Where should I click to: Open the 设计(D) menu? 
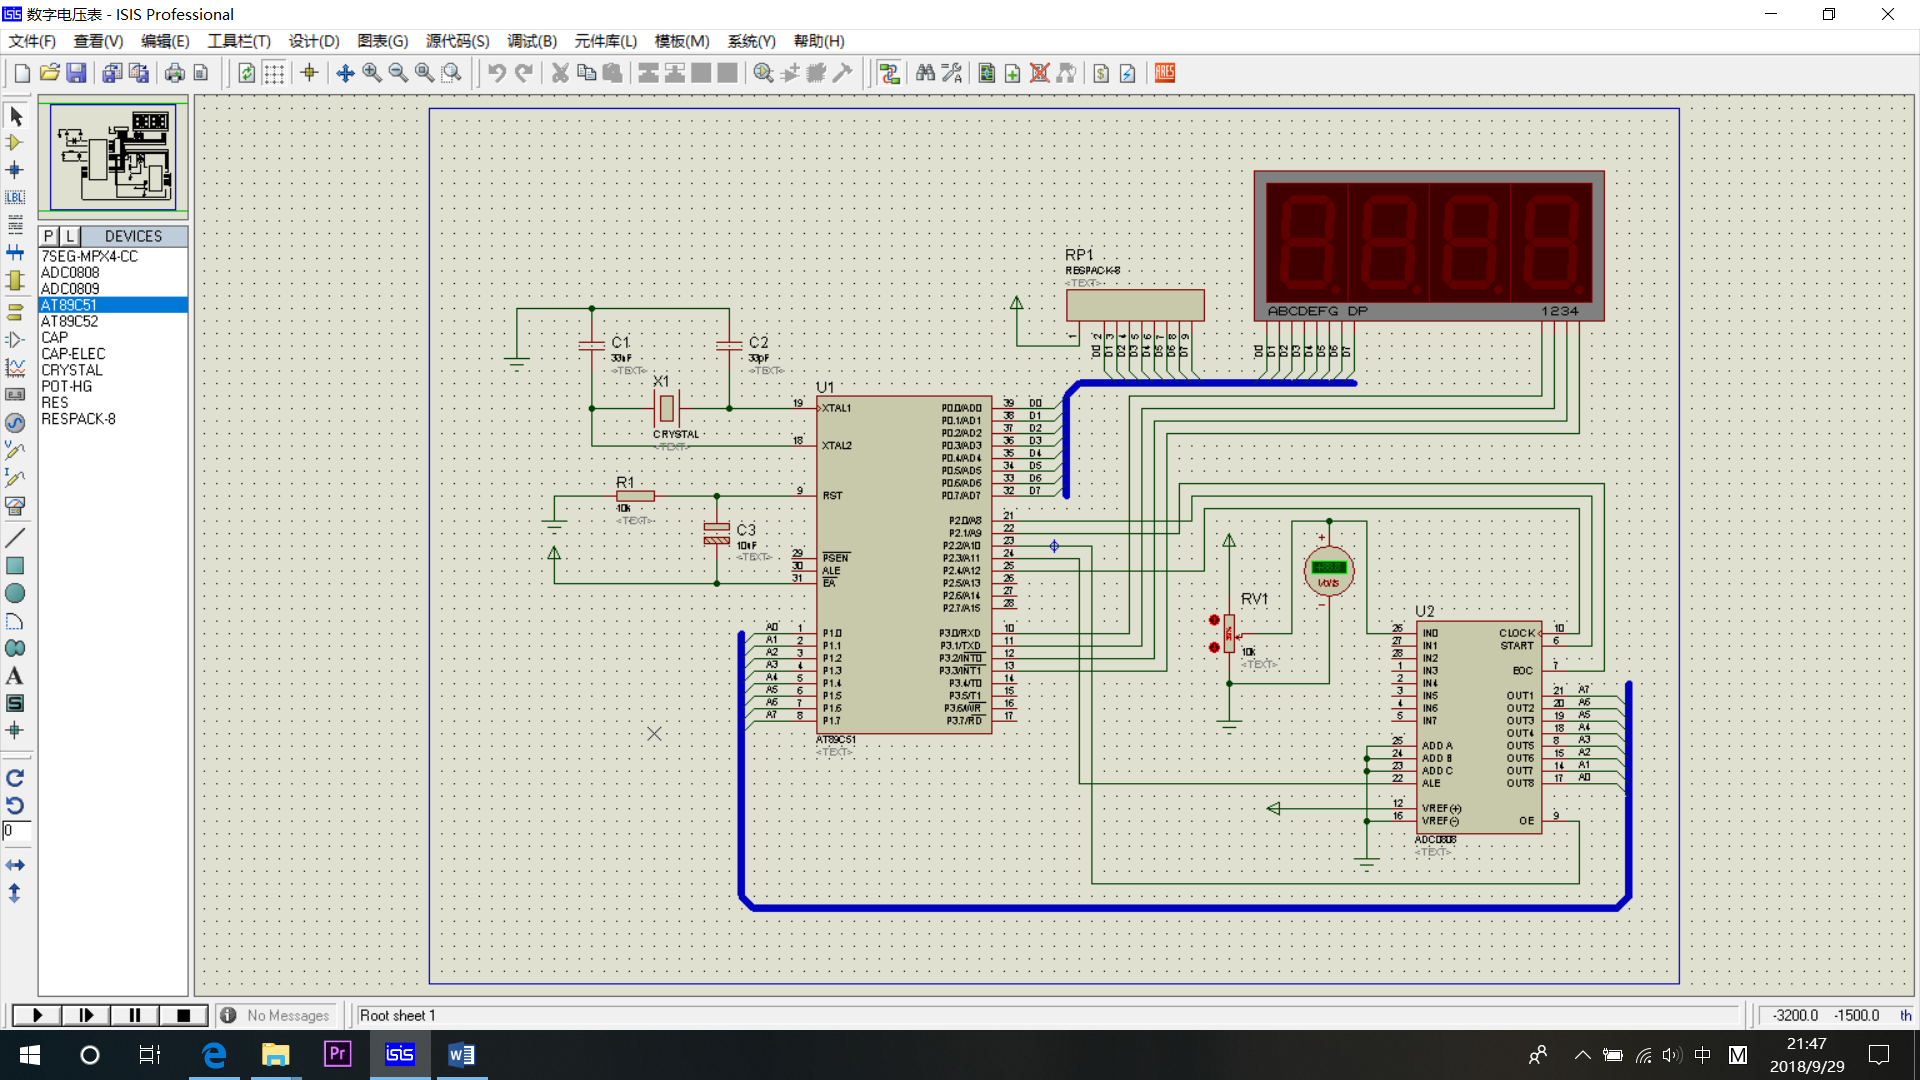pyautogui.click(x=314, y=41)
